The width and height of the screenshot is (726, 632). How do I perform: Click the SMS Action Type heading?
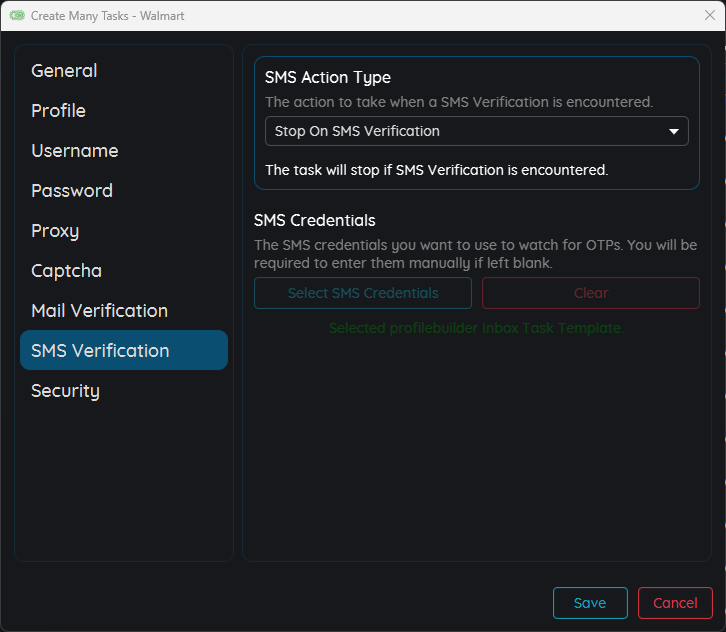pyautogui.click(x=328, y=77)
